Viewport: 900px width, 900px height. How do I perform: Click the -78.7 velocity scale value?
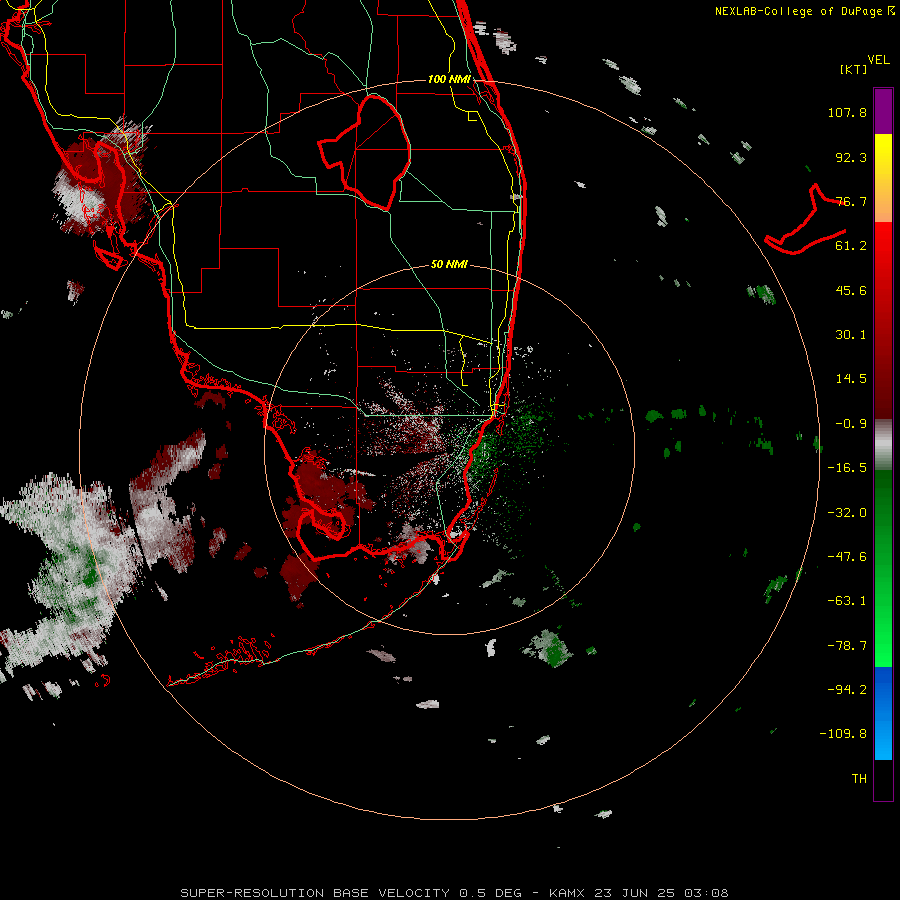(x=847, y=646)
